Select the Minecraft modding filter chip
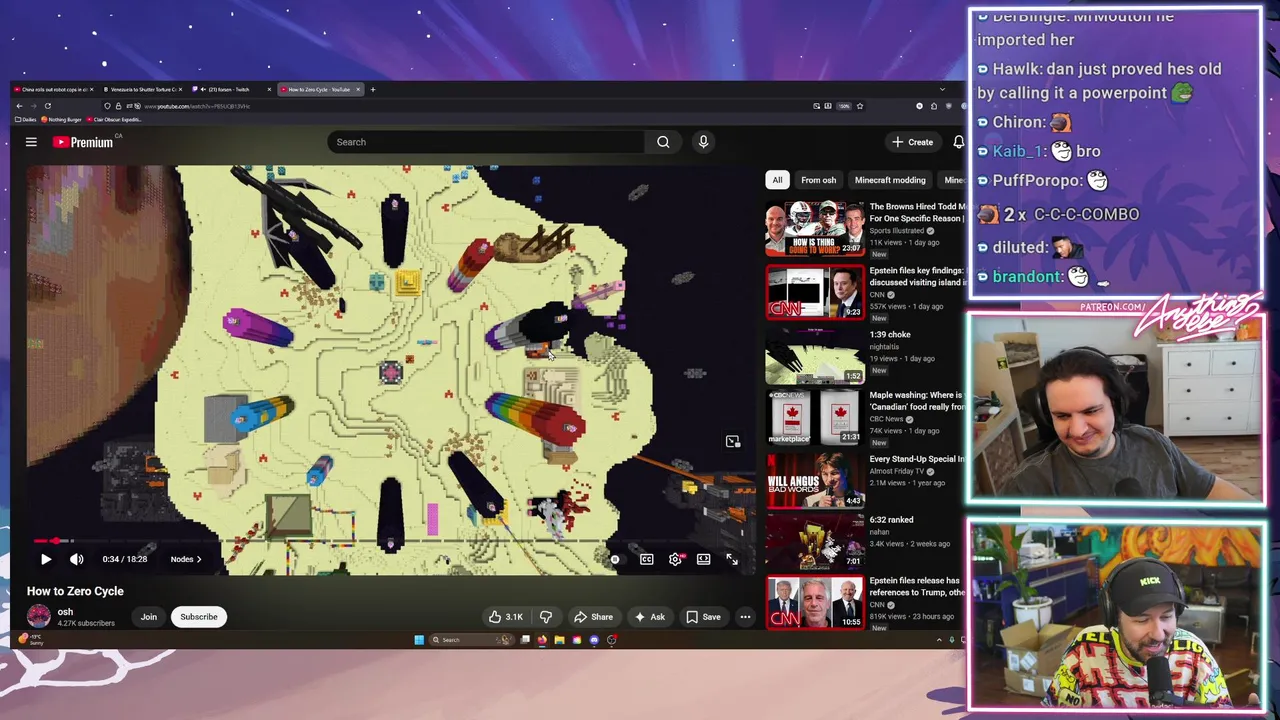 click(x=890, y=180)
